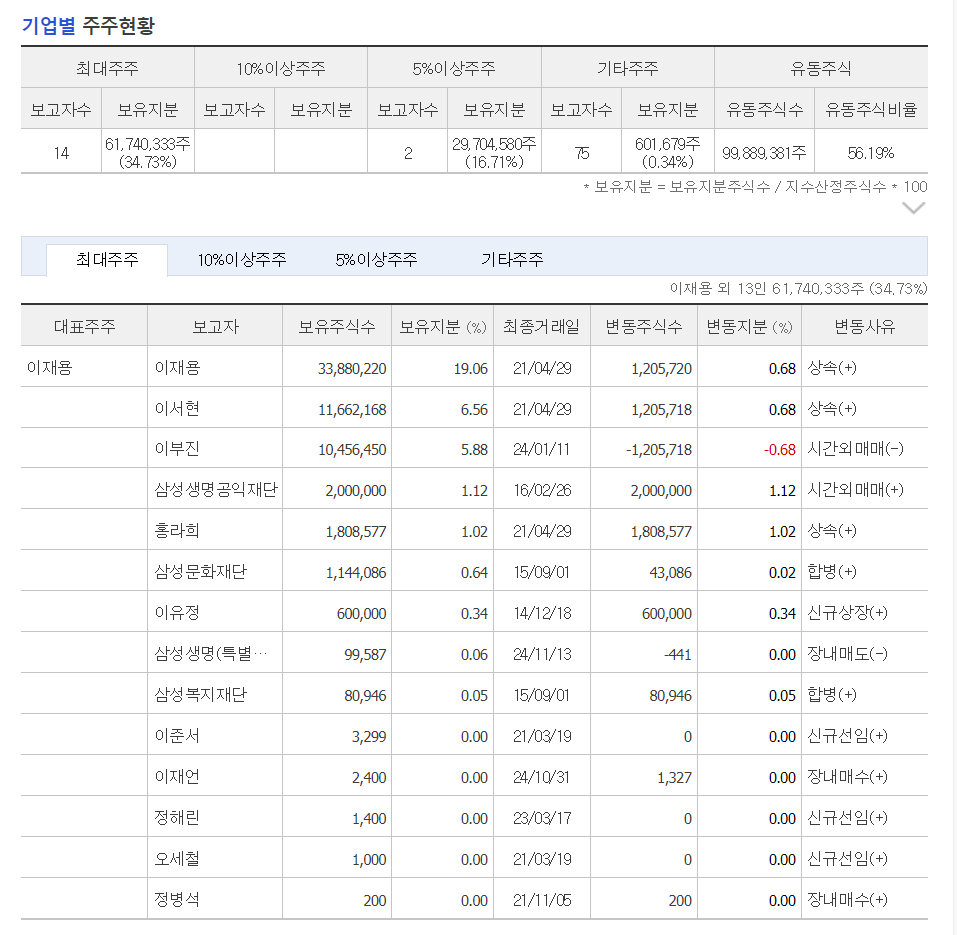Image resolution: width=957 pixels, height=935 pixels.
Task: Open the 10%이상주주 tab
Action: (x=242, y=260)
